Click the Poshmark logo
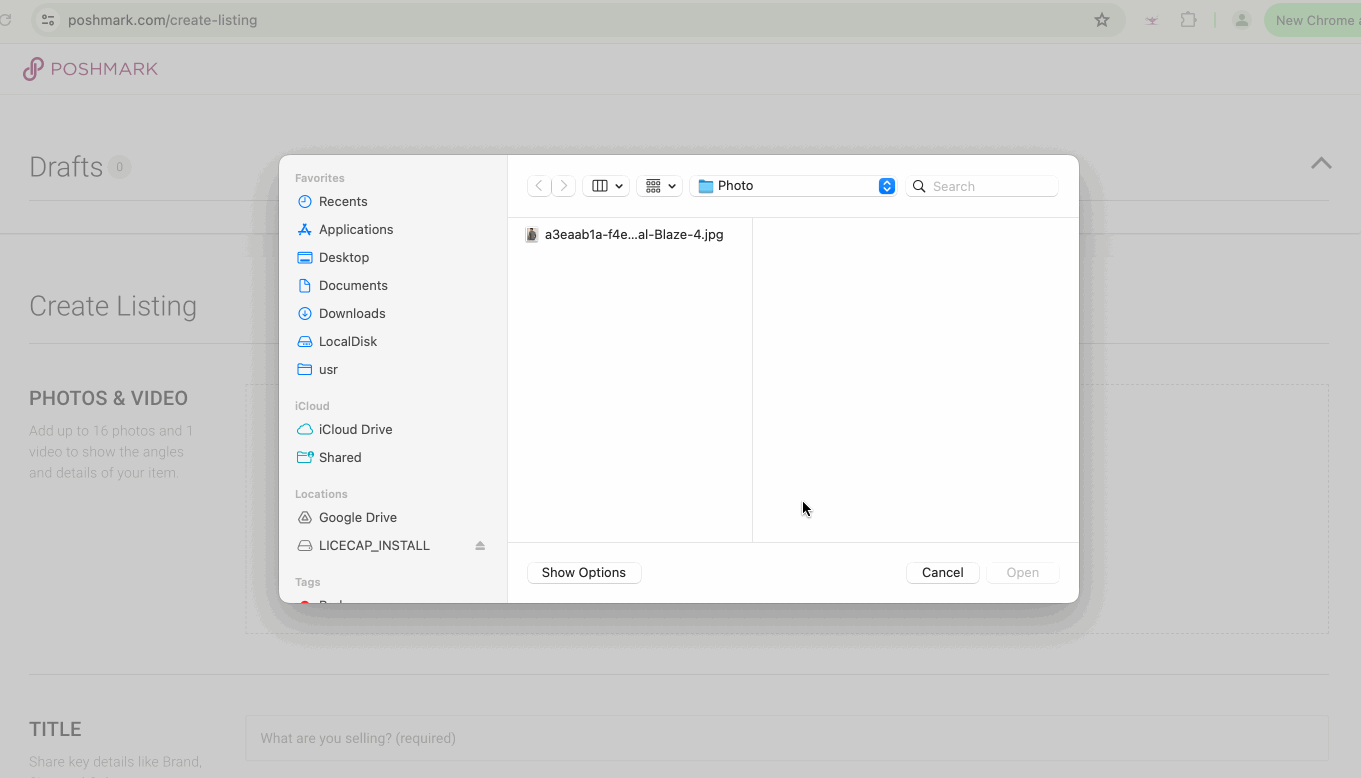This screenshot has height=778, width=1361. click(90, 69)
